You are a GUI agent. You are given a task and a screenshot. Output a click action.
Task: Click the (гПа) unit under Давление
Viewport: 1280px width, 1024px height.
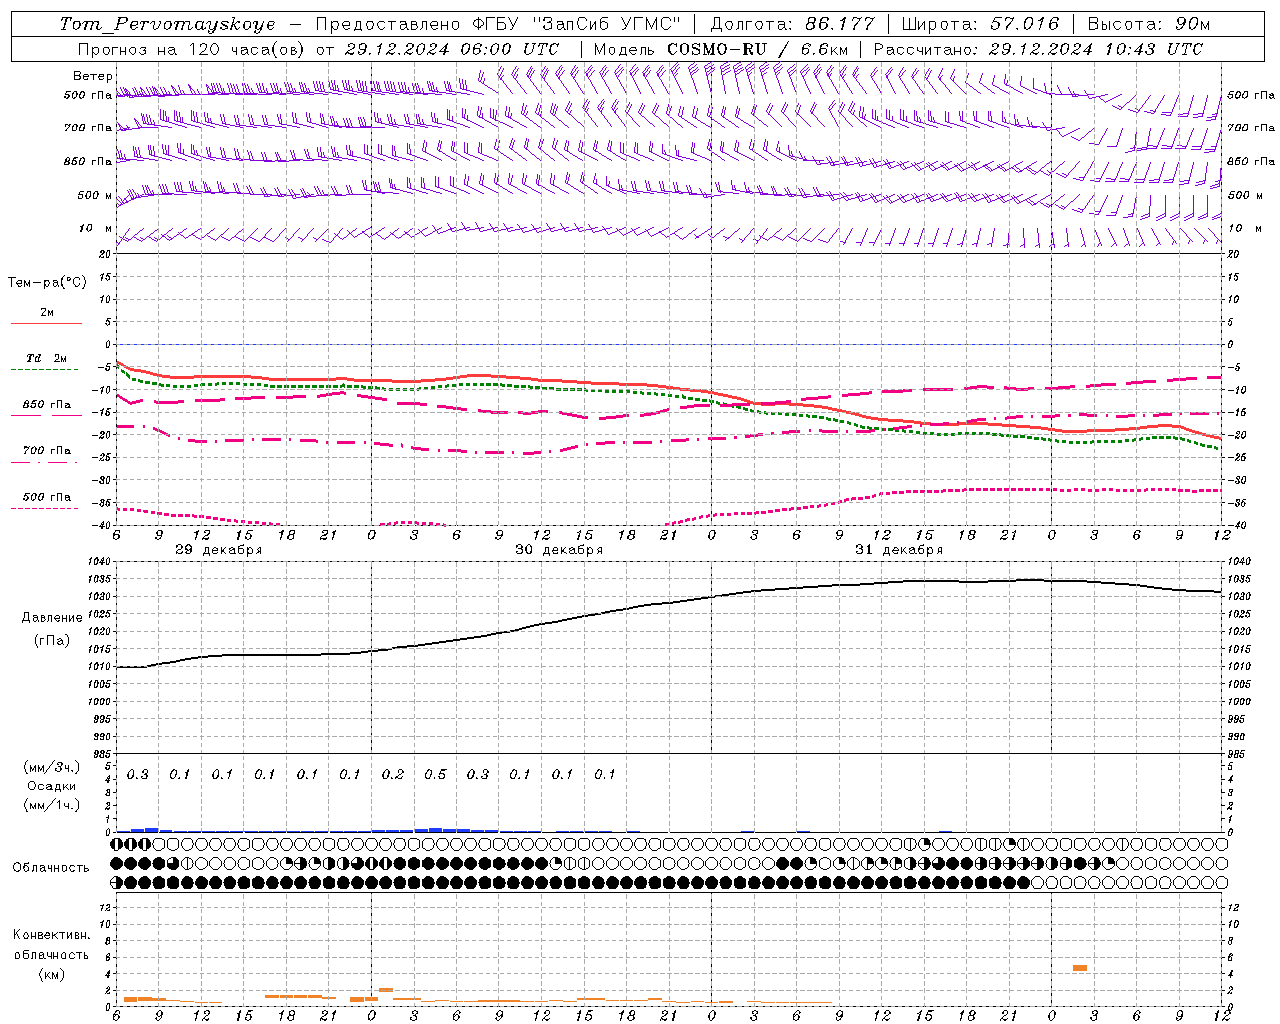click(52, 640)
